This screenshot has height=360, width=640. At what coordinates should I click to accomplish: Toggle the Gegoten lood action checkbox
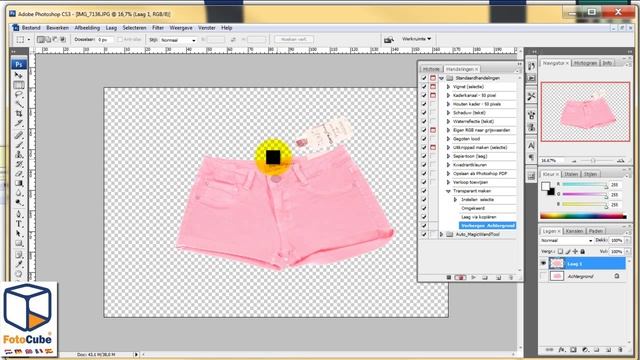[x=424, y=139]
